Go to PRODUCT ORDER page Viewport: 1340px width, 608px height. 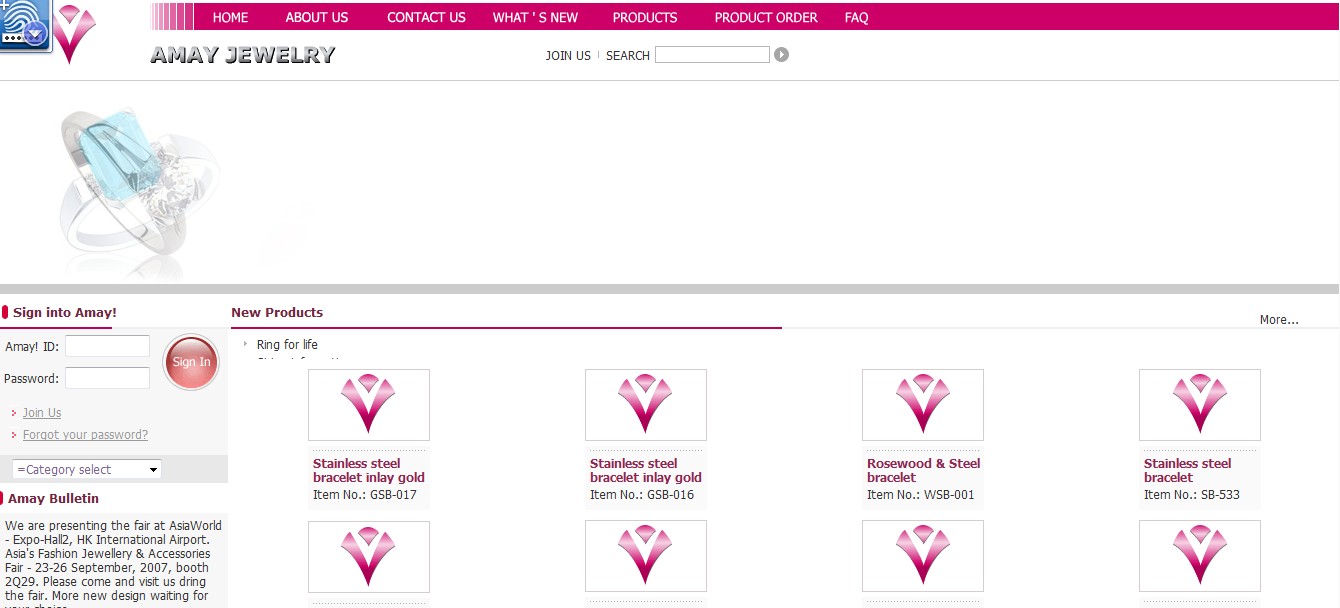tap(766, 17)
